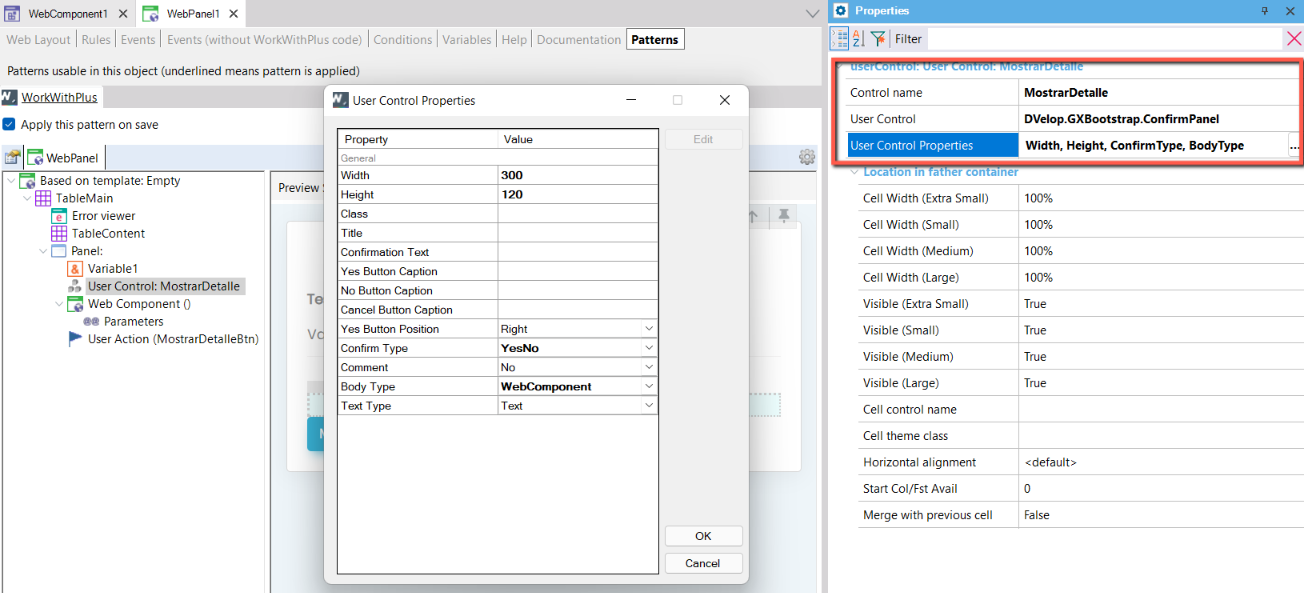Open Confirm Type dropdown

pyautogui.click(x=649, y=348)
